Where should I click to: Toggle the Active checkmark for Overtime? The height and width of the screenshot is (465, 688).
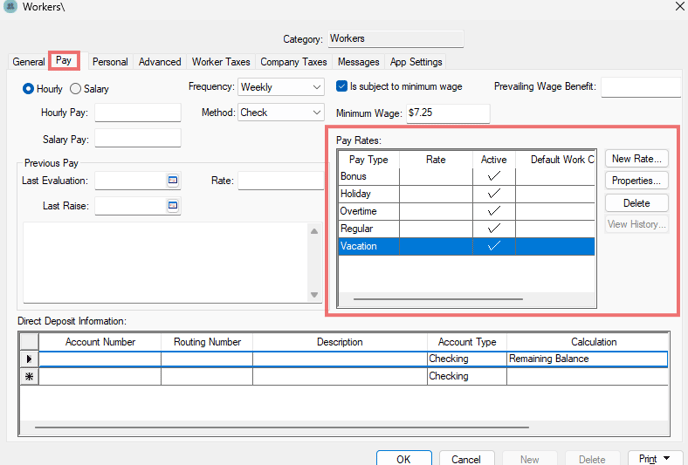(493, 212)
